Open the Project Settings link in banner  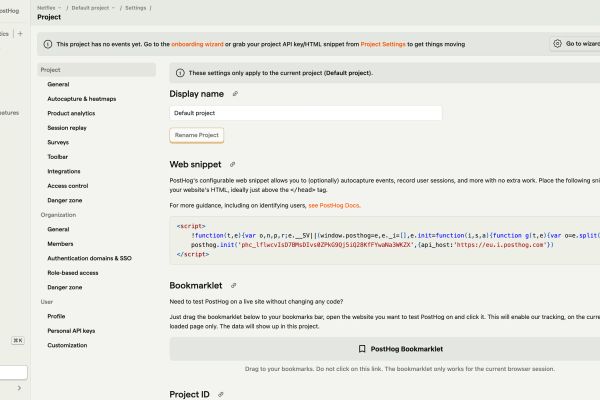(383, 44)
